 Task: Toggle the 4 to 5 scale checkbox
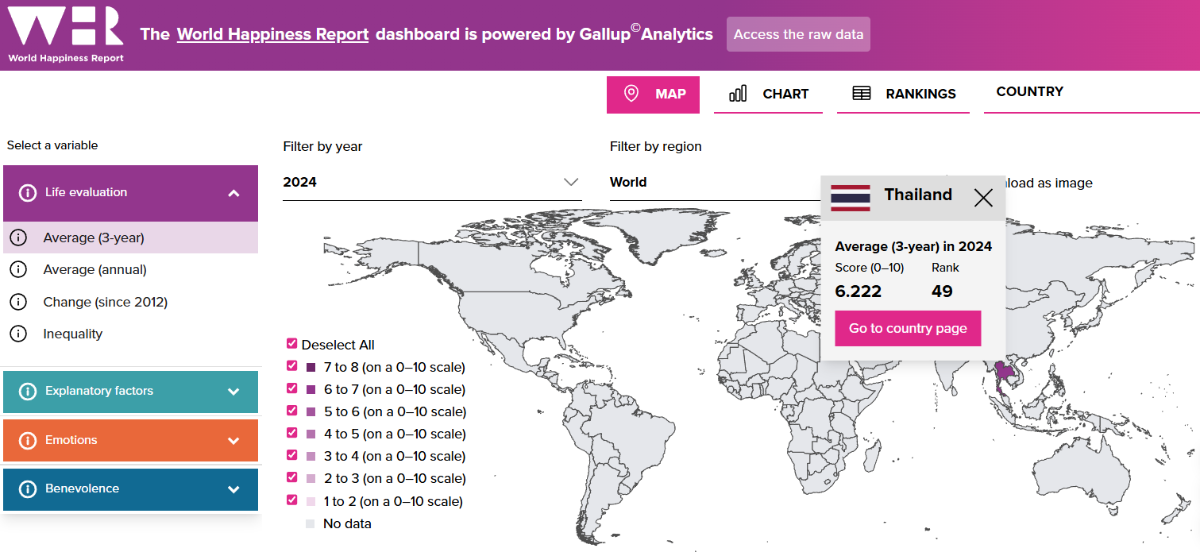pyautogui.click(x=292, y=433)
